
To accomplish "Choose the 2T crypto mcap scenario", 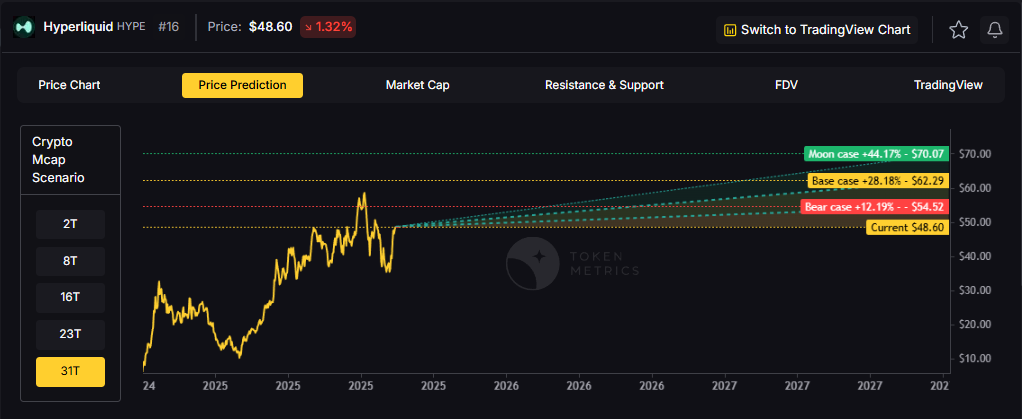I will tap(70, 224).
